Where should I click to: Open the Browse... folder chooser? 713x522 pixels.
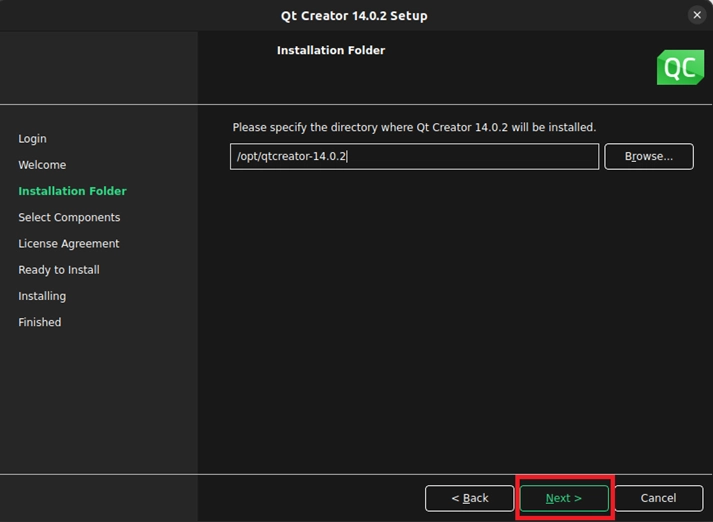648,157
